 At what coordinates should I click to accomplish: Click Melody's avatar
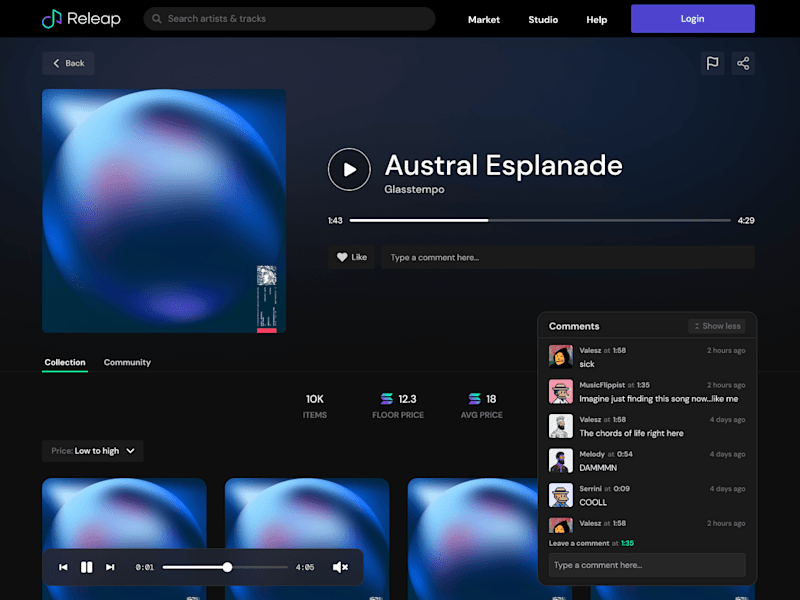561,461
